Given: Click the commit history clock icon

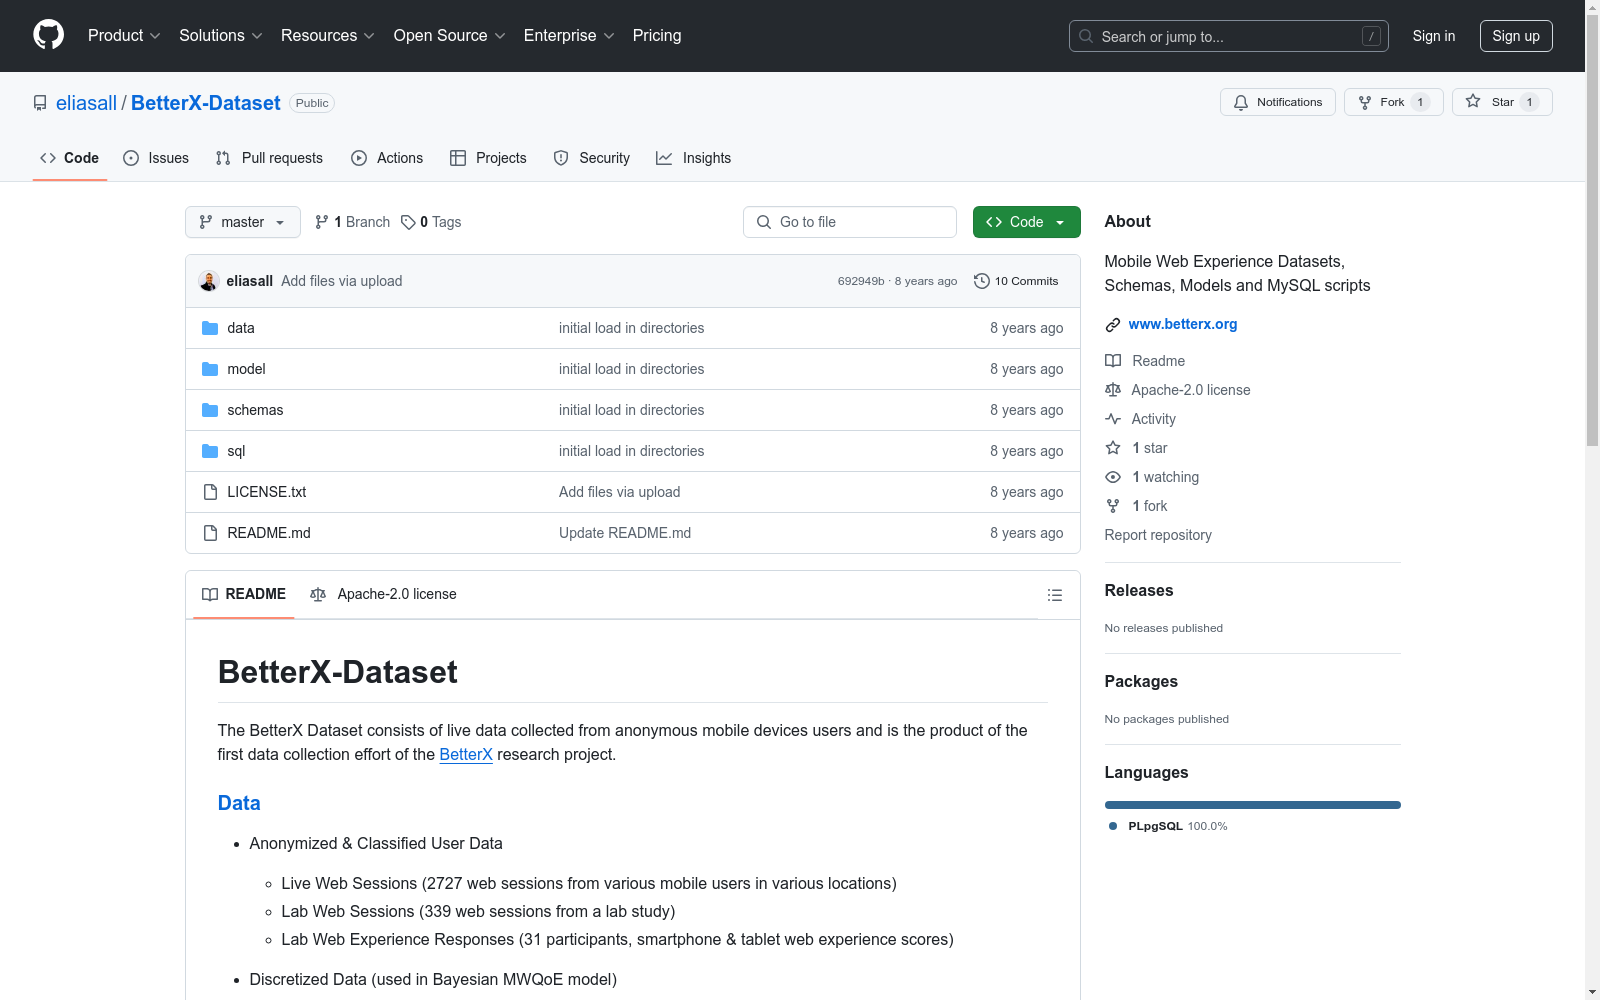Looking at the screenshot, I should tap(982, 281).
